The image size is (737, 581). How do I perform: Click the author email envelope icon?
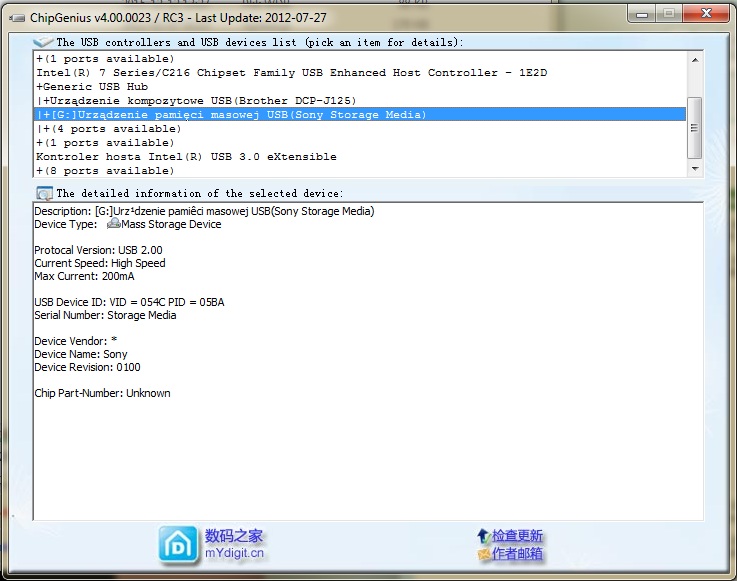point(484,554)
